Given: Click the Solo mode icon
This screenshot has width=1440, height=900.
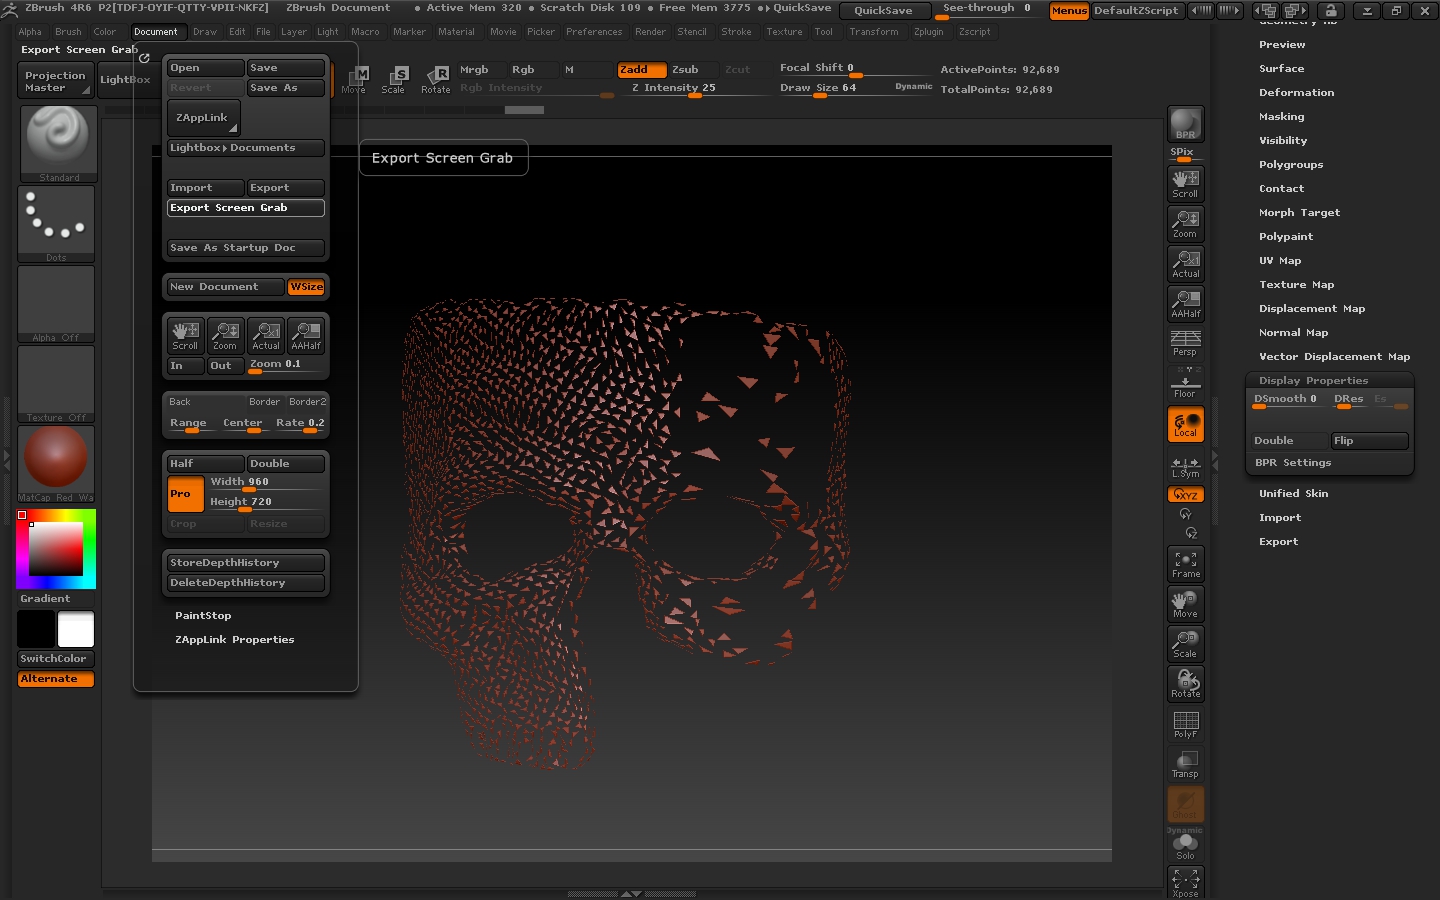Looking at the screenshot, I should (1185, 846).
